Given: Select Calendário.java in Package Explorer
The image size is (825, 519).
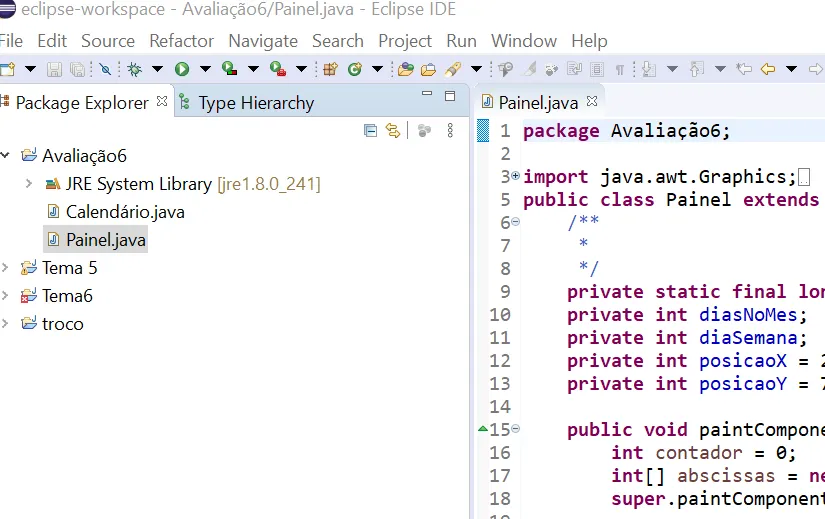Looking at the screenshot, I should 124,212.
